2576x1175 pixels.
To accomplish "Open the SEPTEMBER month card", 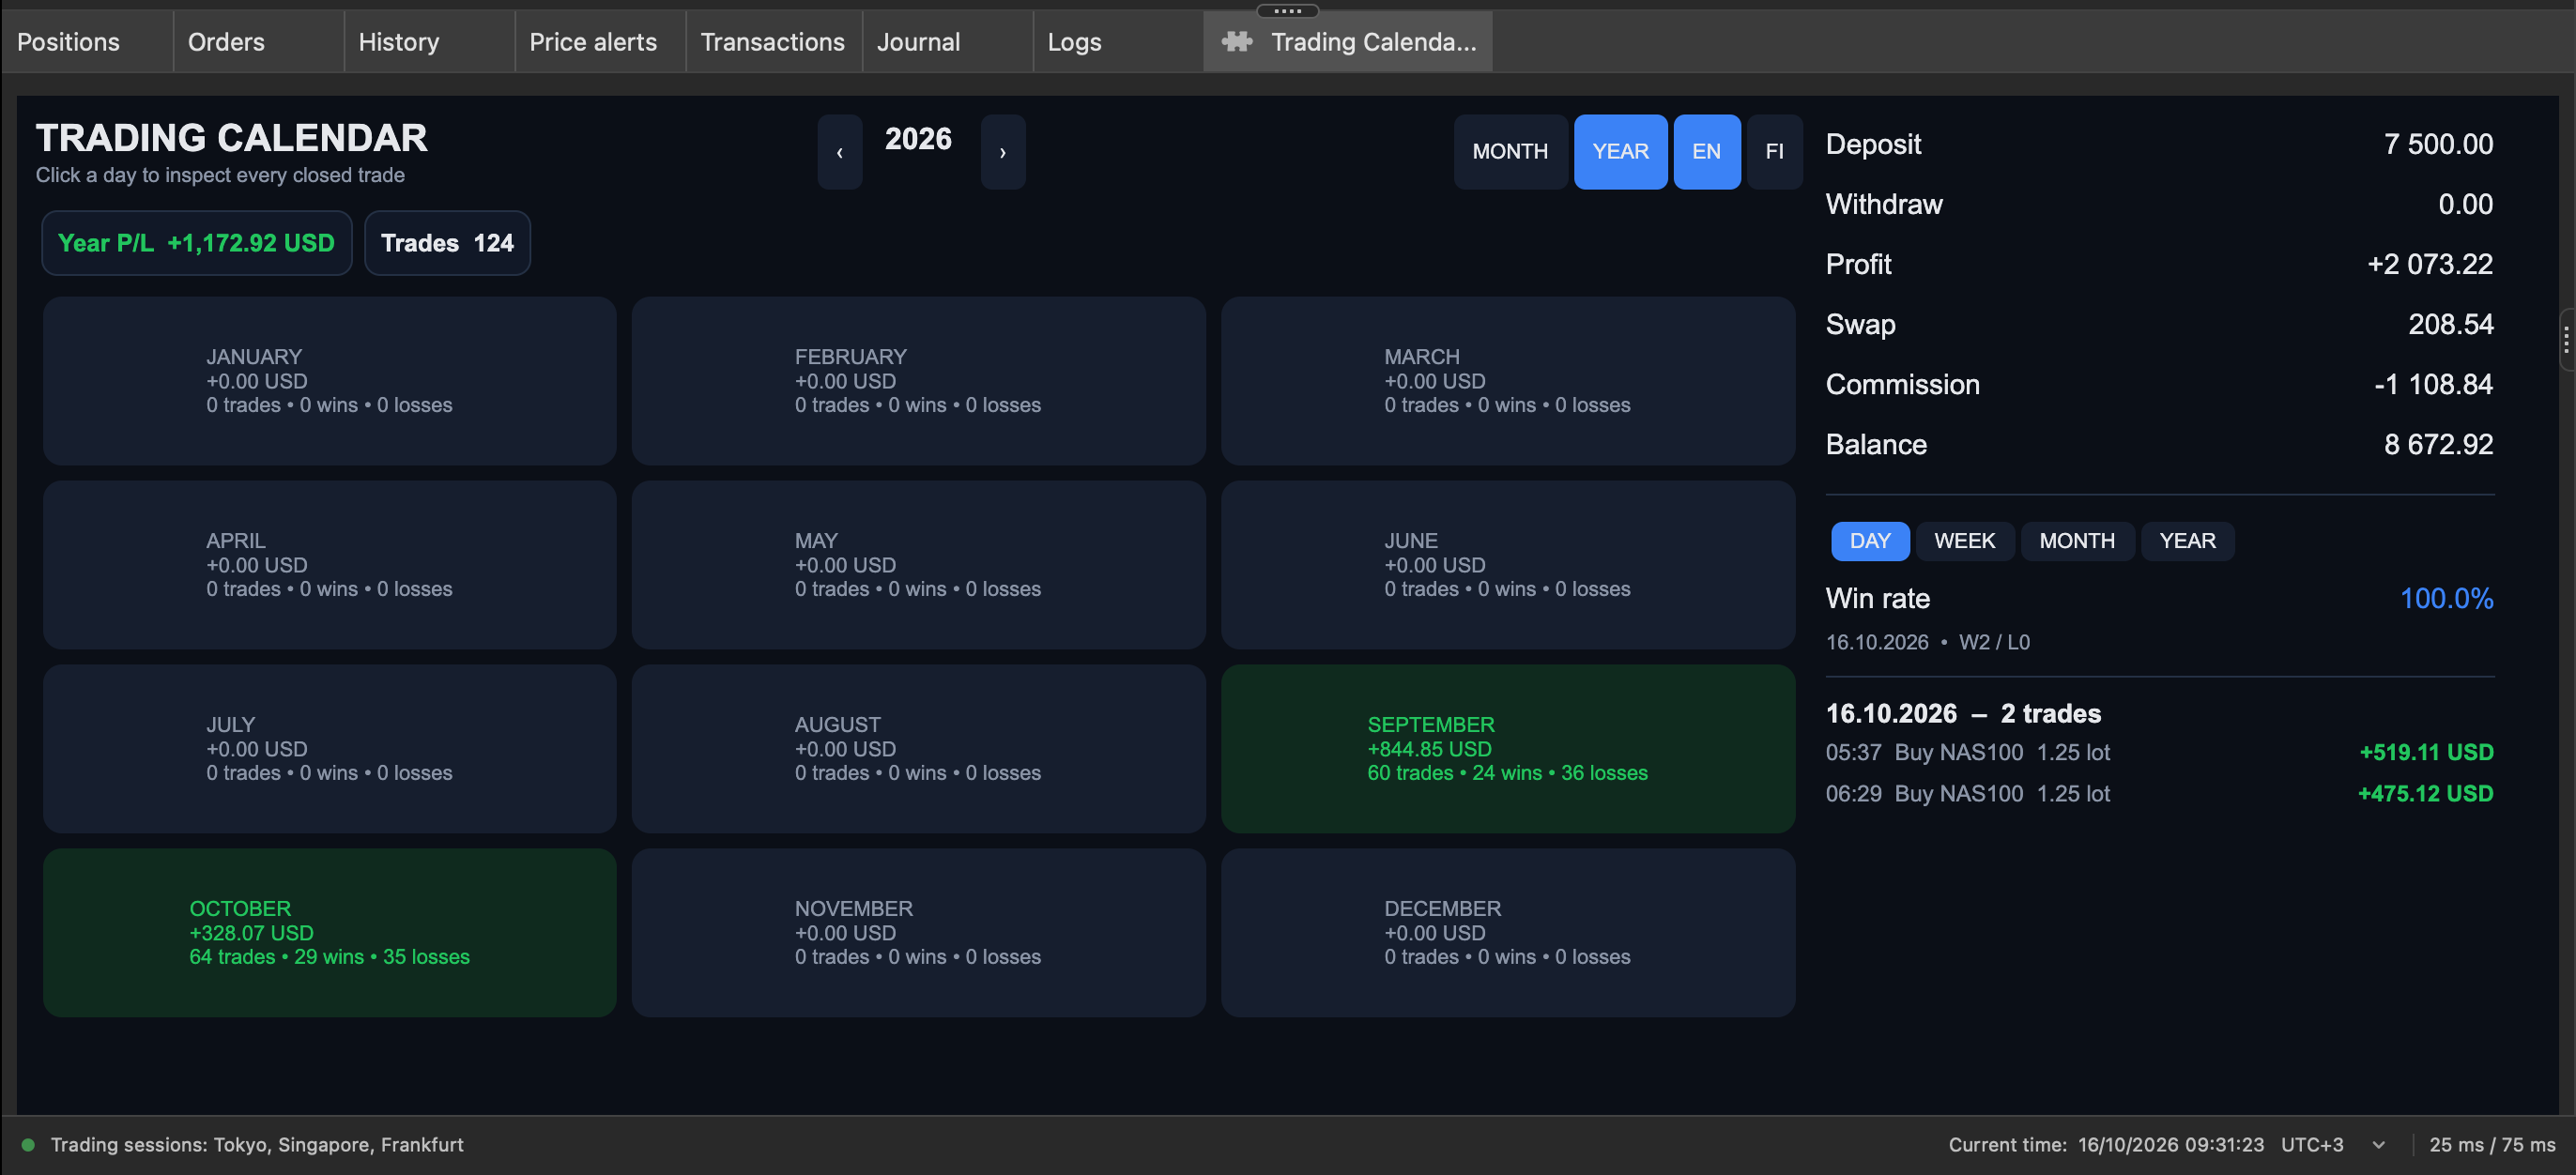I will coord(1508,749).
